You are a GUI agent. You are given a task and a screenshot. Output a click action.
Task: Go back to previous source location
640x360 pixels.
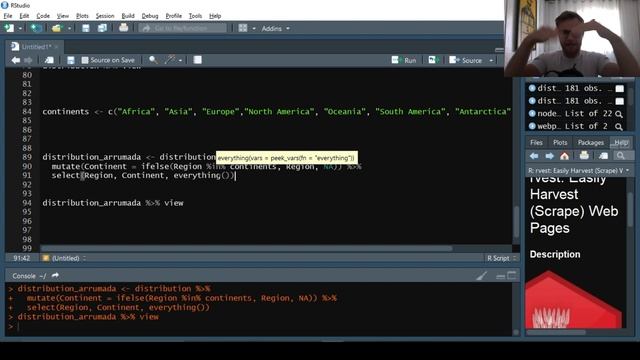pos(16,60)
